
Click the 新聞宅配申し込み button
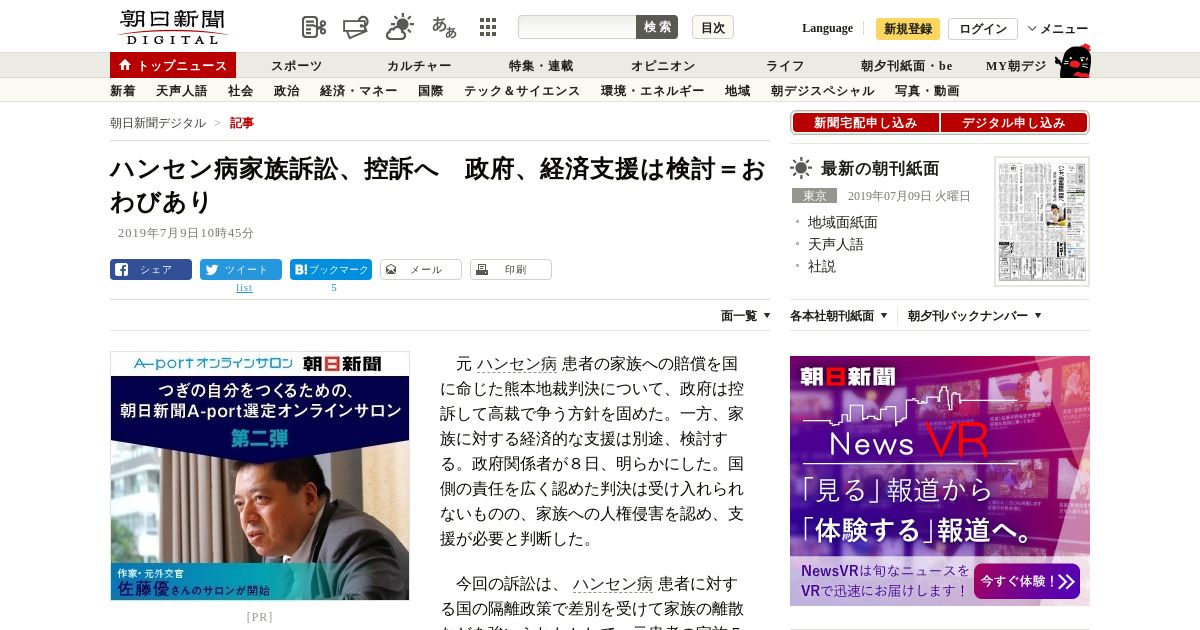pyautogui.click(x=866, y=123)
